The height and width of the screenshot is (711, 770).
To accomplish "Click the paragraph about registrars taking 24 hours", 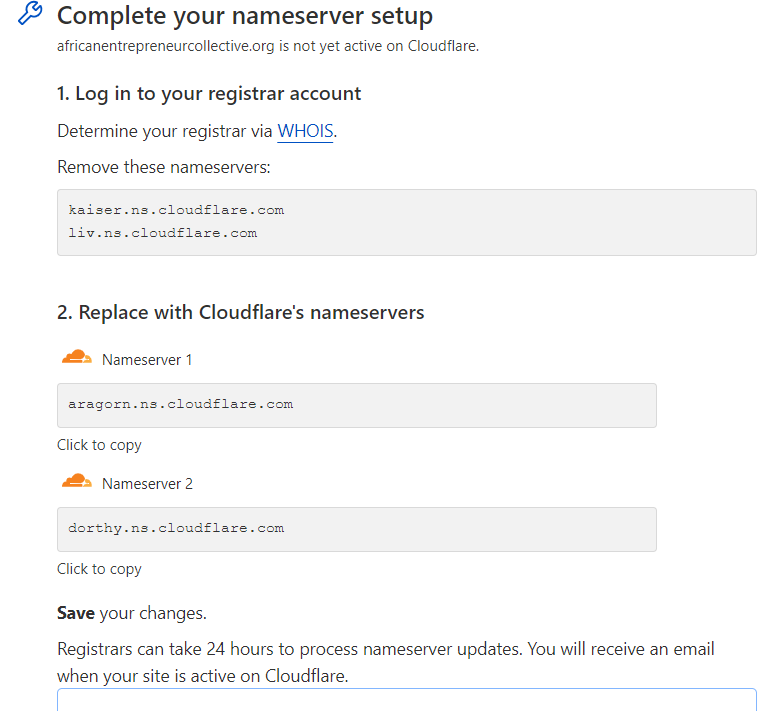I will coord(386,662).
